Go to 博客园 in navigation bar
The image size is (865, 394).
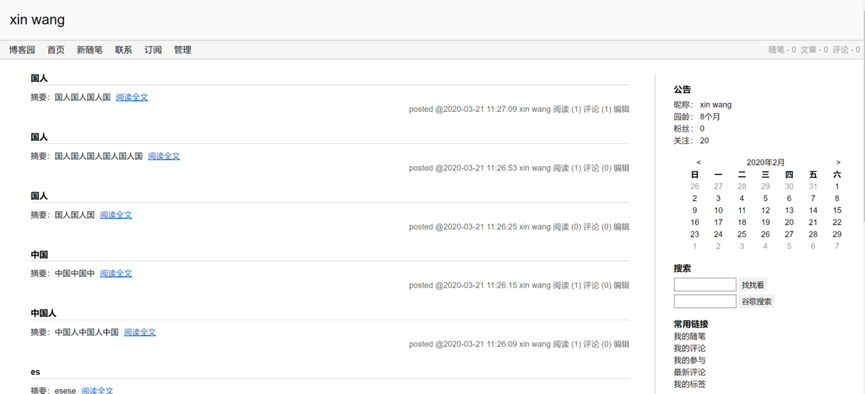pyautogui.click(x=22, y=50)
